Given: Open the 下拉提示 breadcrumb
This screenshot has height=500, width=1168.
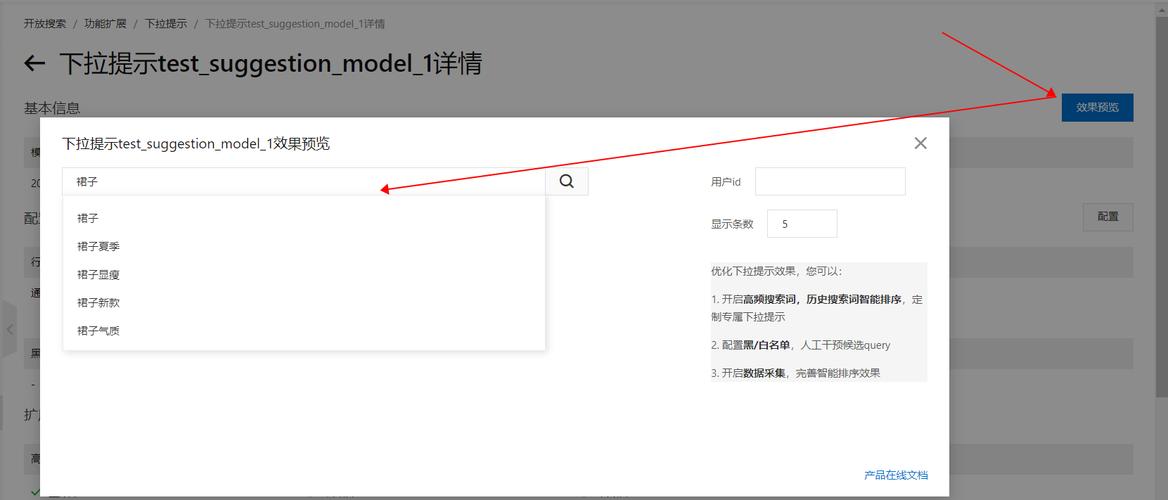Looking at the screenshot, I should (x=165, y=24).
